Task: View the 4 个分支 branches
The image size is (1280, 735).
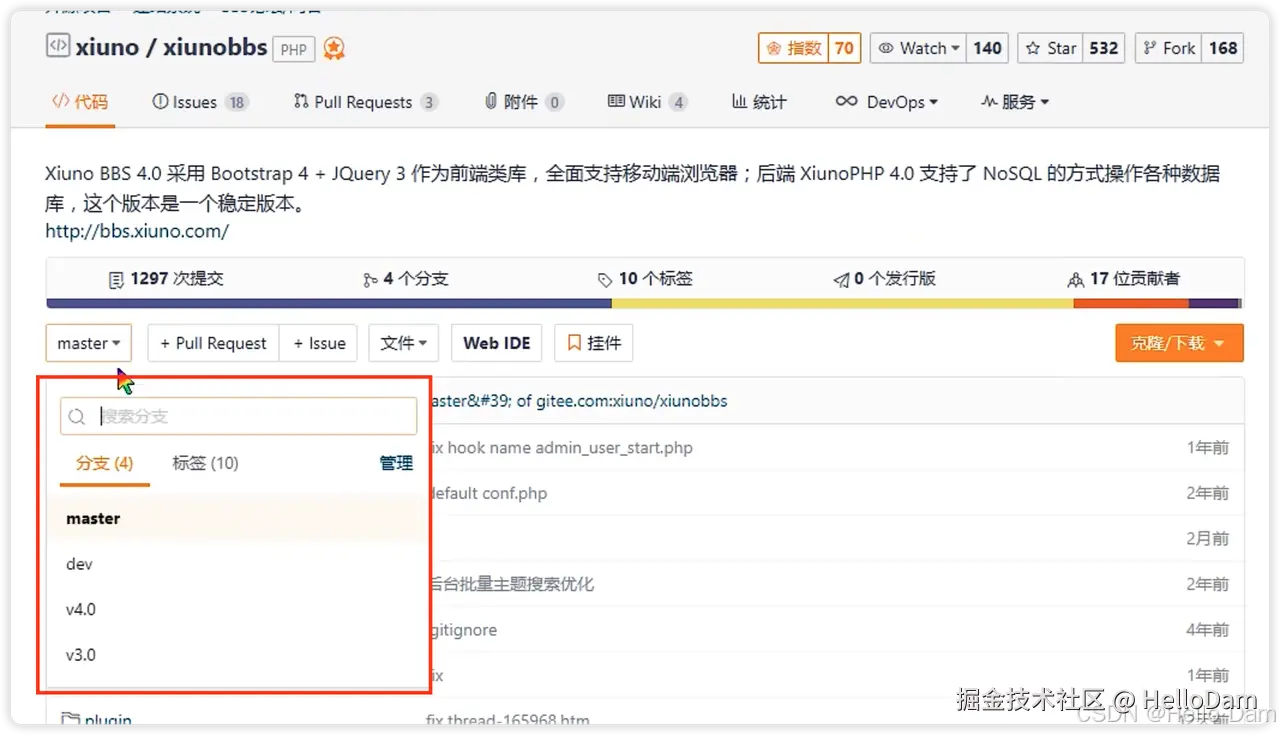Action: tap(406, 279)
